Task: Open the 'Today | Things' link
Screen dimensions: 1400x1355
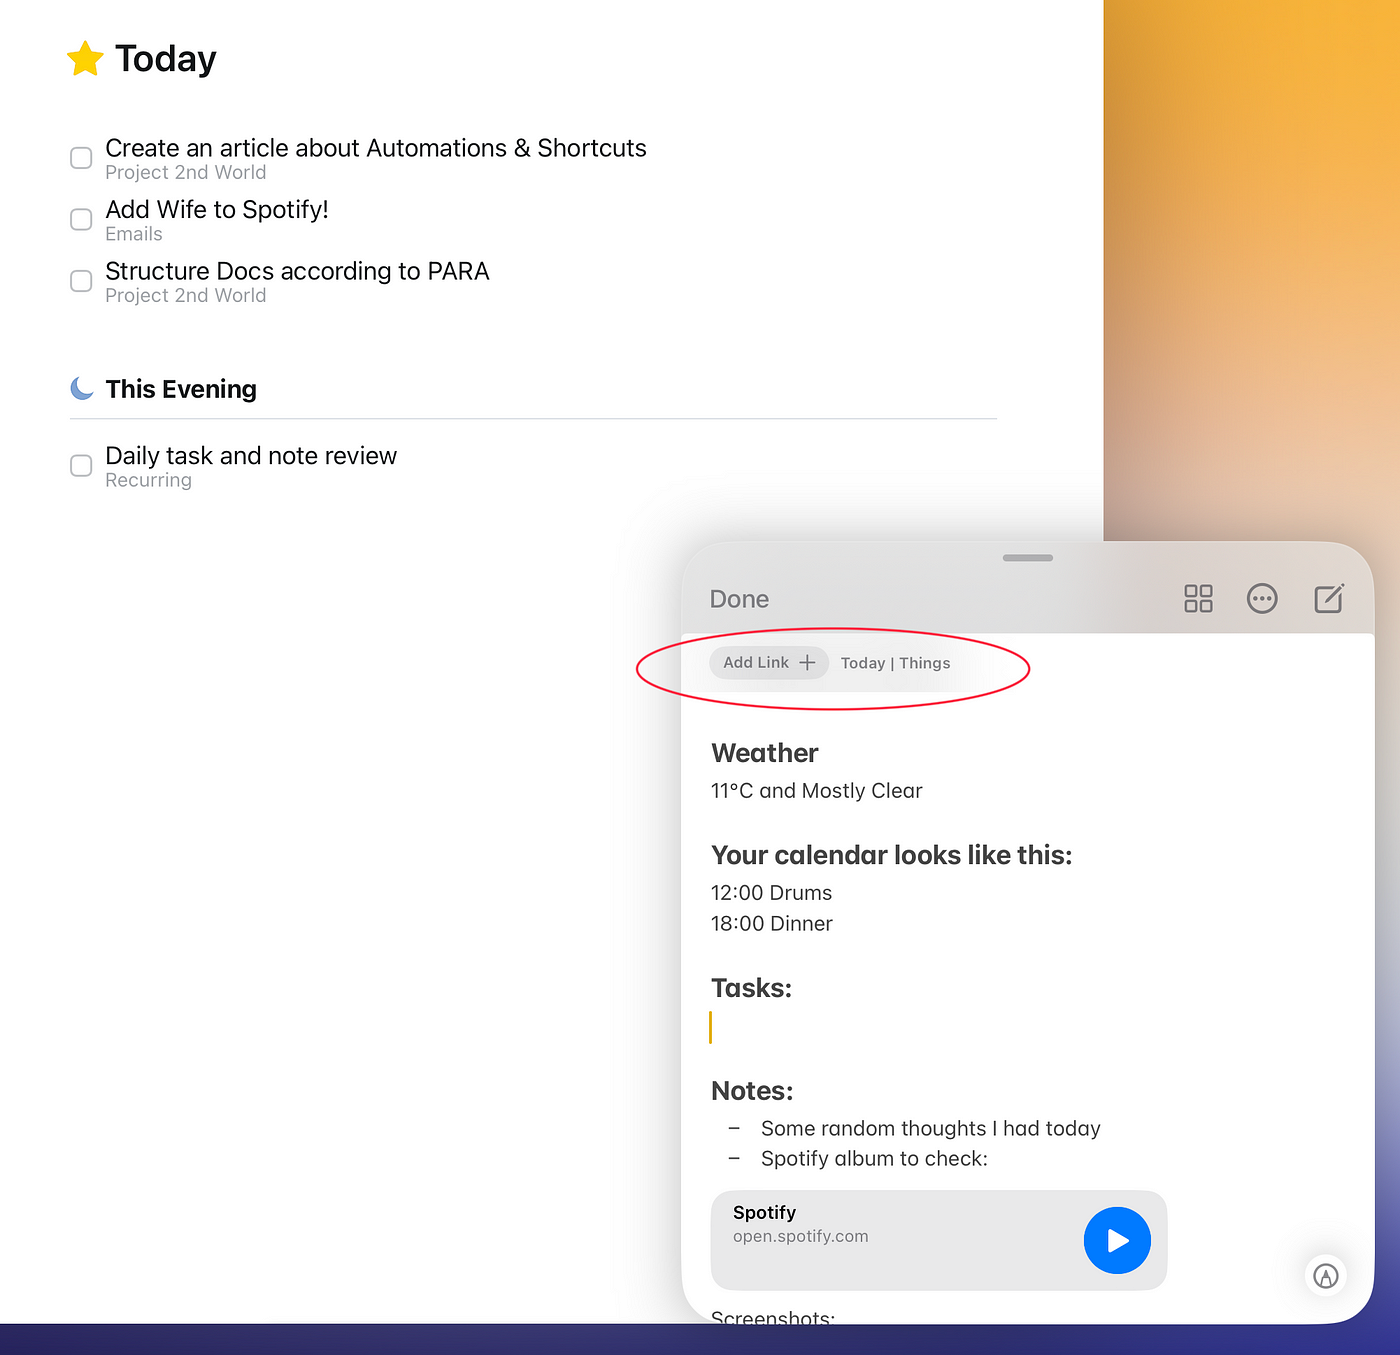Action: click(895, 663)
